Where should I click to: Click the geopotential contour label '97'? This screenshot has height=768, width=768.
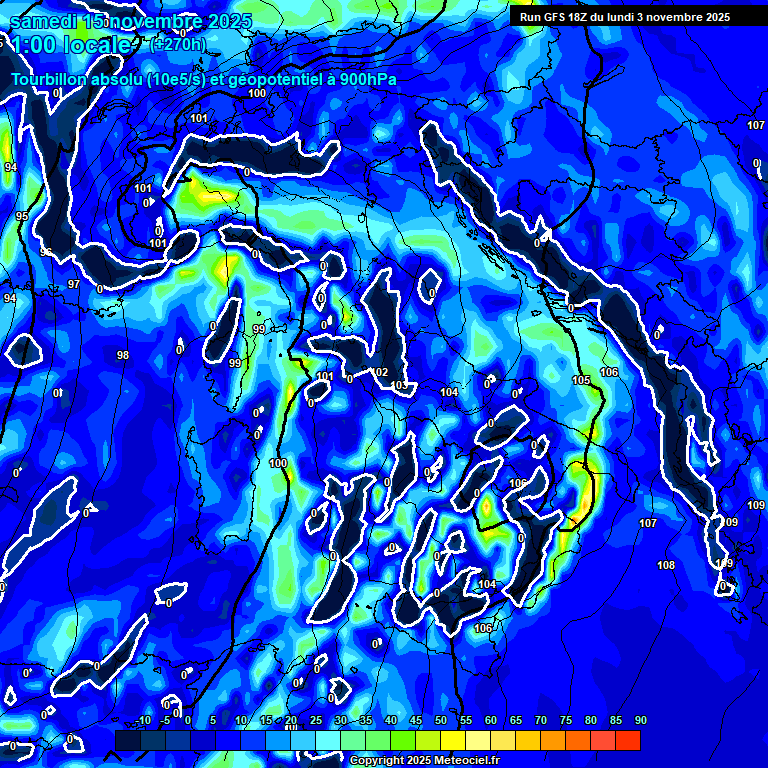click(74, 284)
